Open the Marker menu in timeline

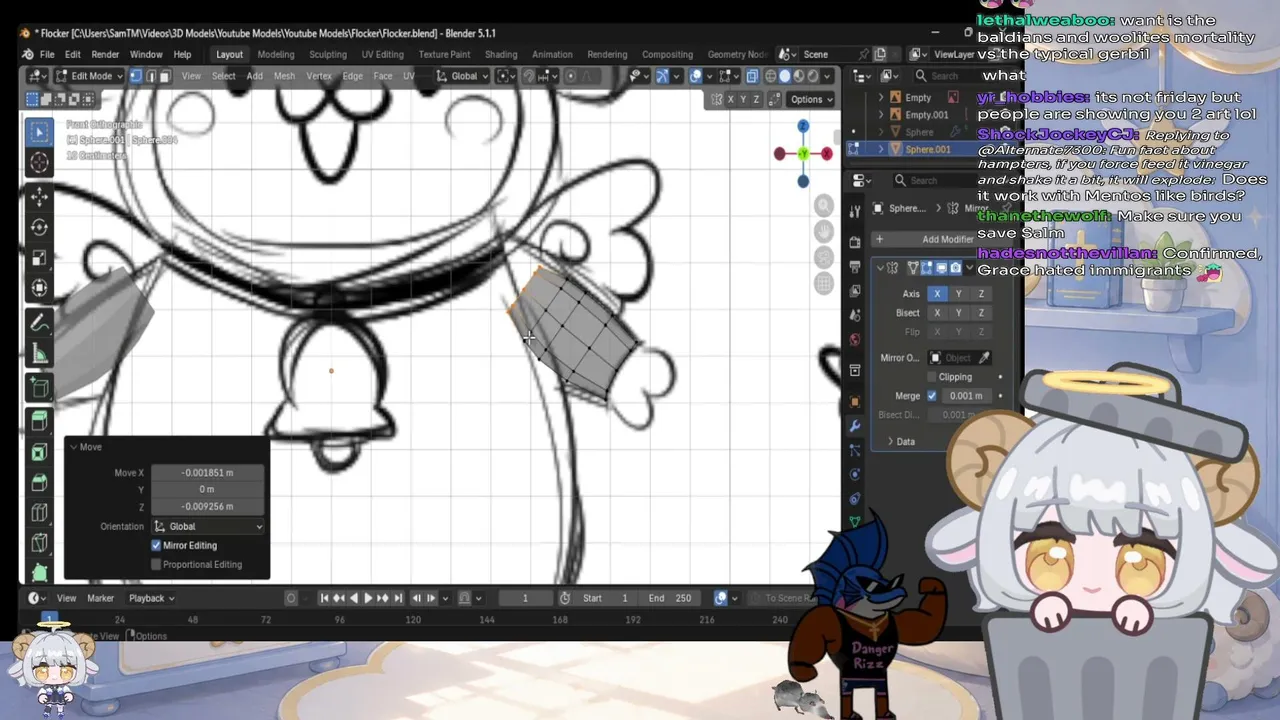pyautogui.click(x=100, y=598)
